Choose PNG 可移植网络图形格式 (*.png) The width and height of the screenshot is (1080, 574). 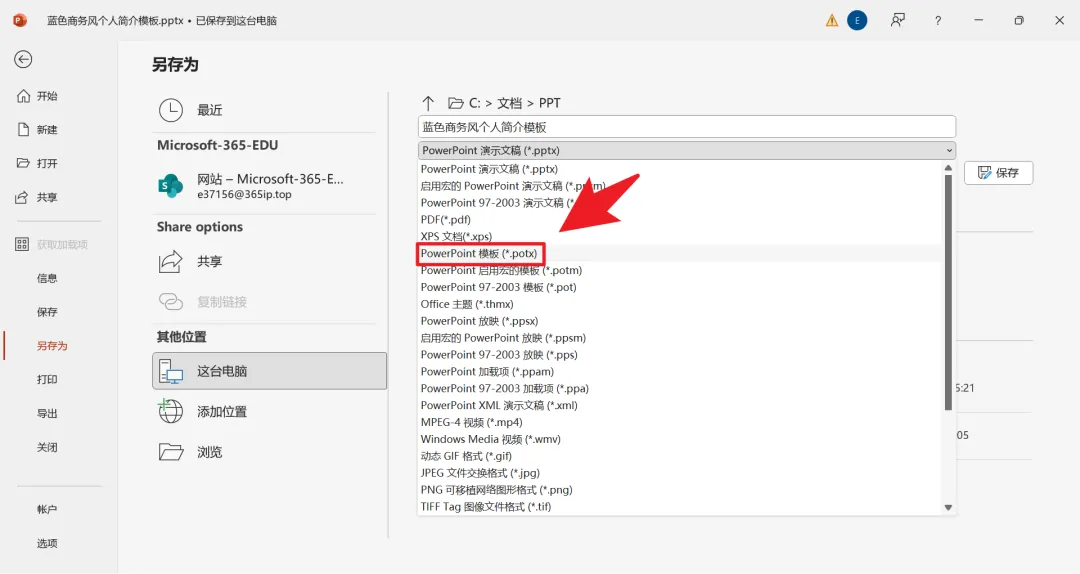(680, 490)
